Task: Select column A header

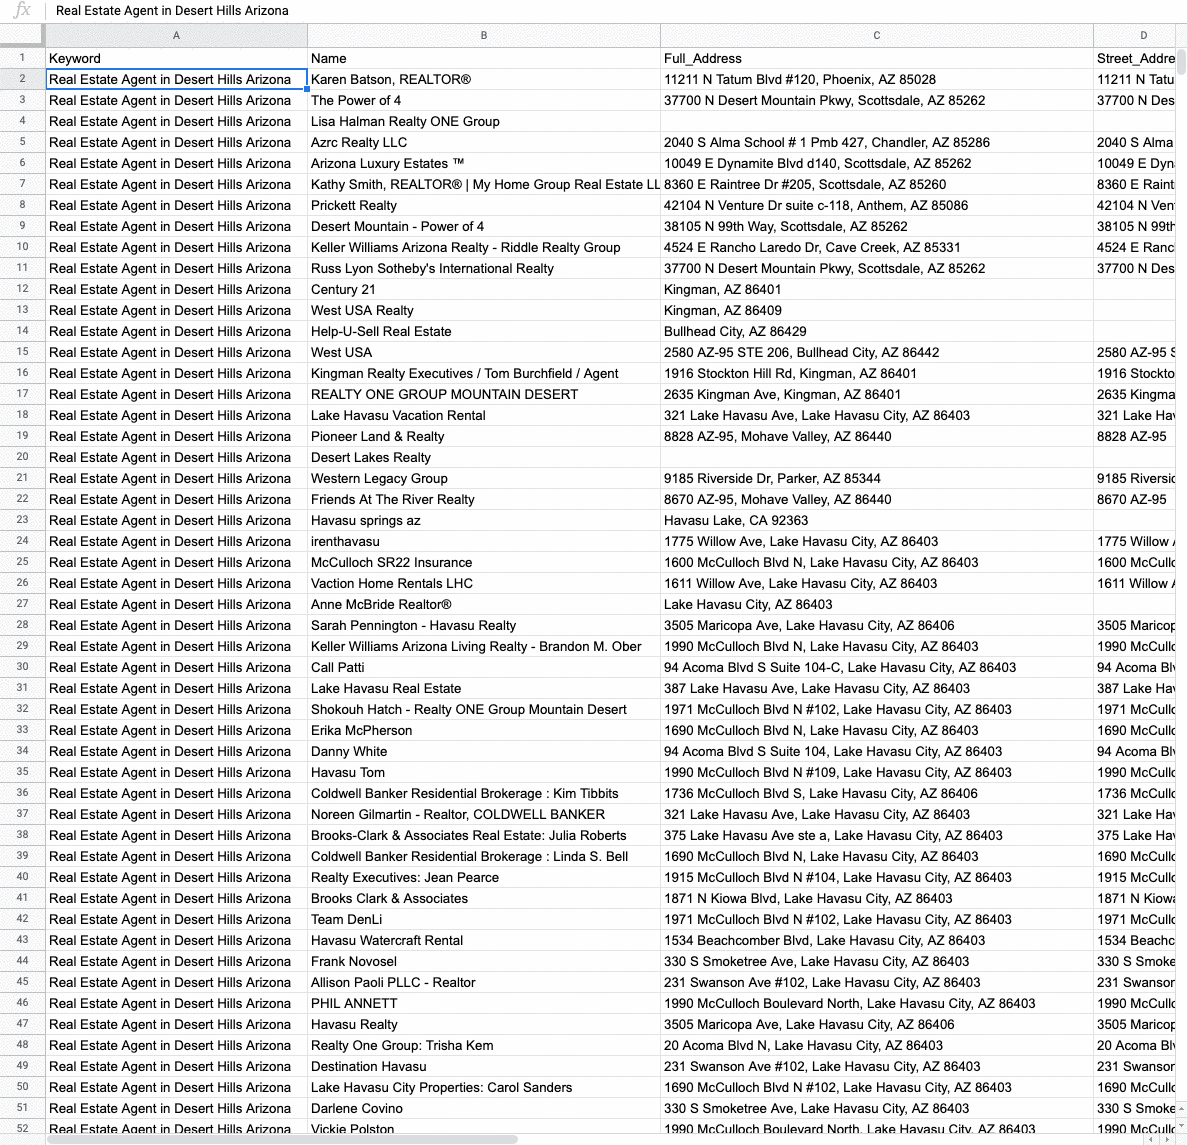Action: (177, 36)
